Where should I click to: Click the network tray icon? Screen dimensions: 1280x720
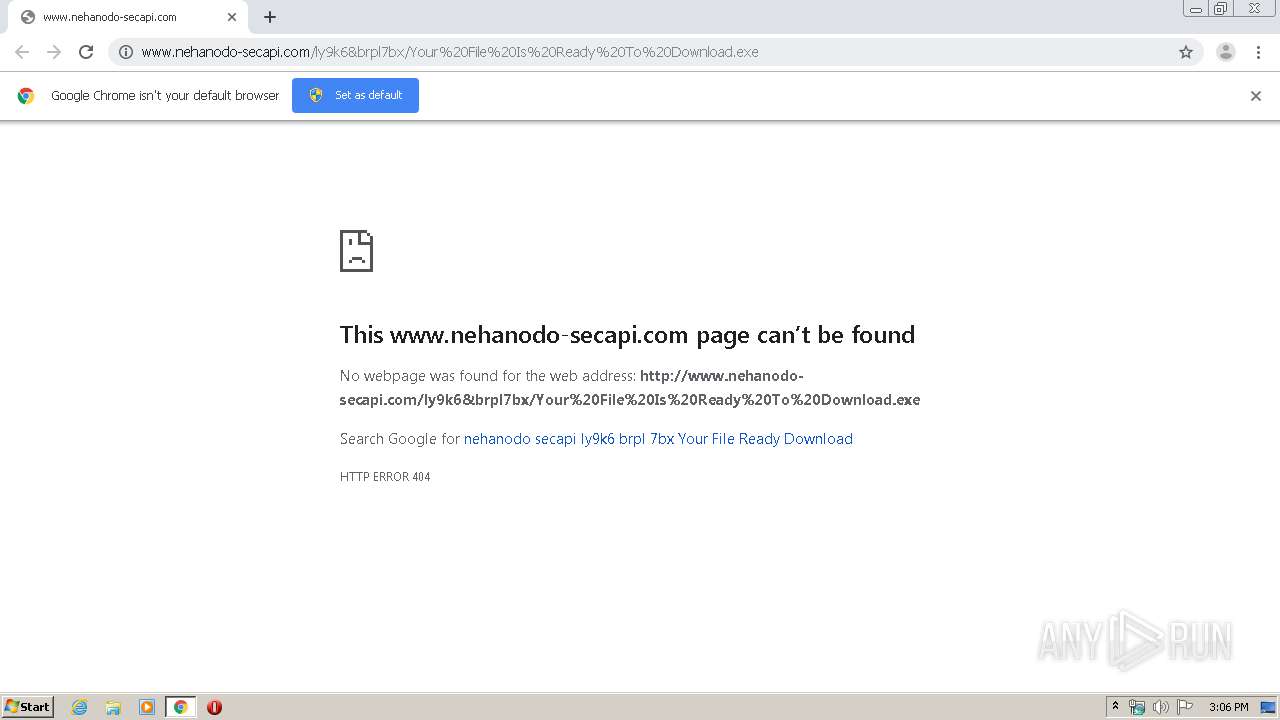coord(1137,707)
